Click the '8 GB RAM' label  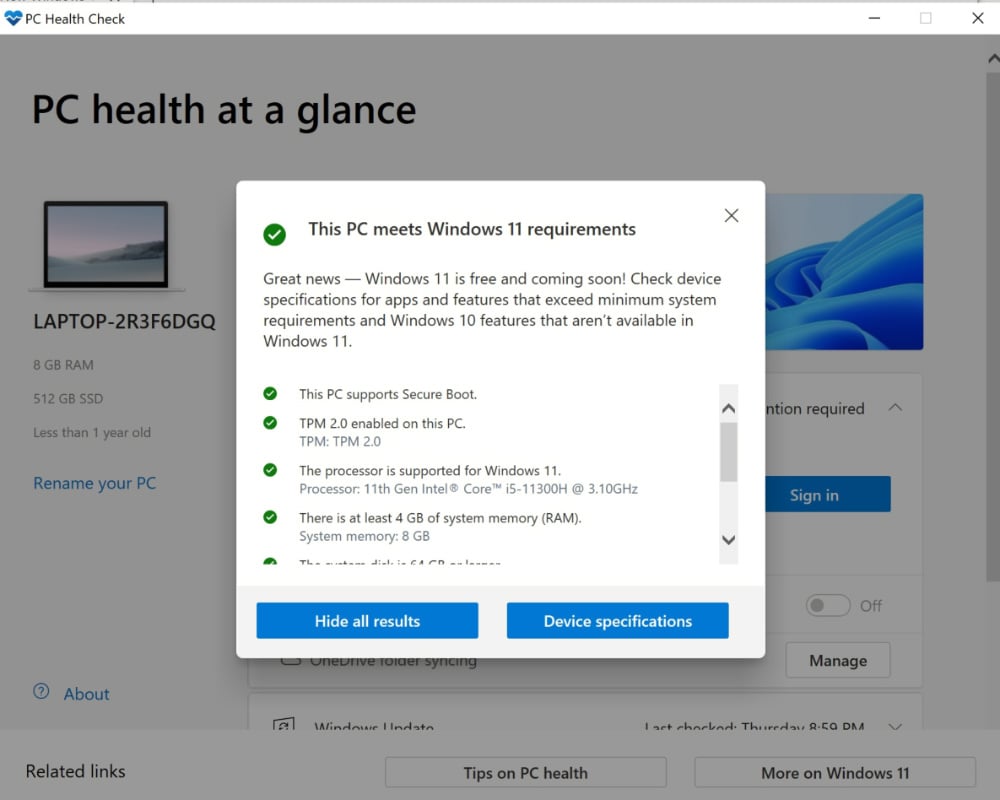click(x=63, y=365)
